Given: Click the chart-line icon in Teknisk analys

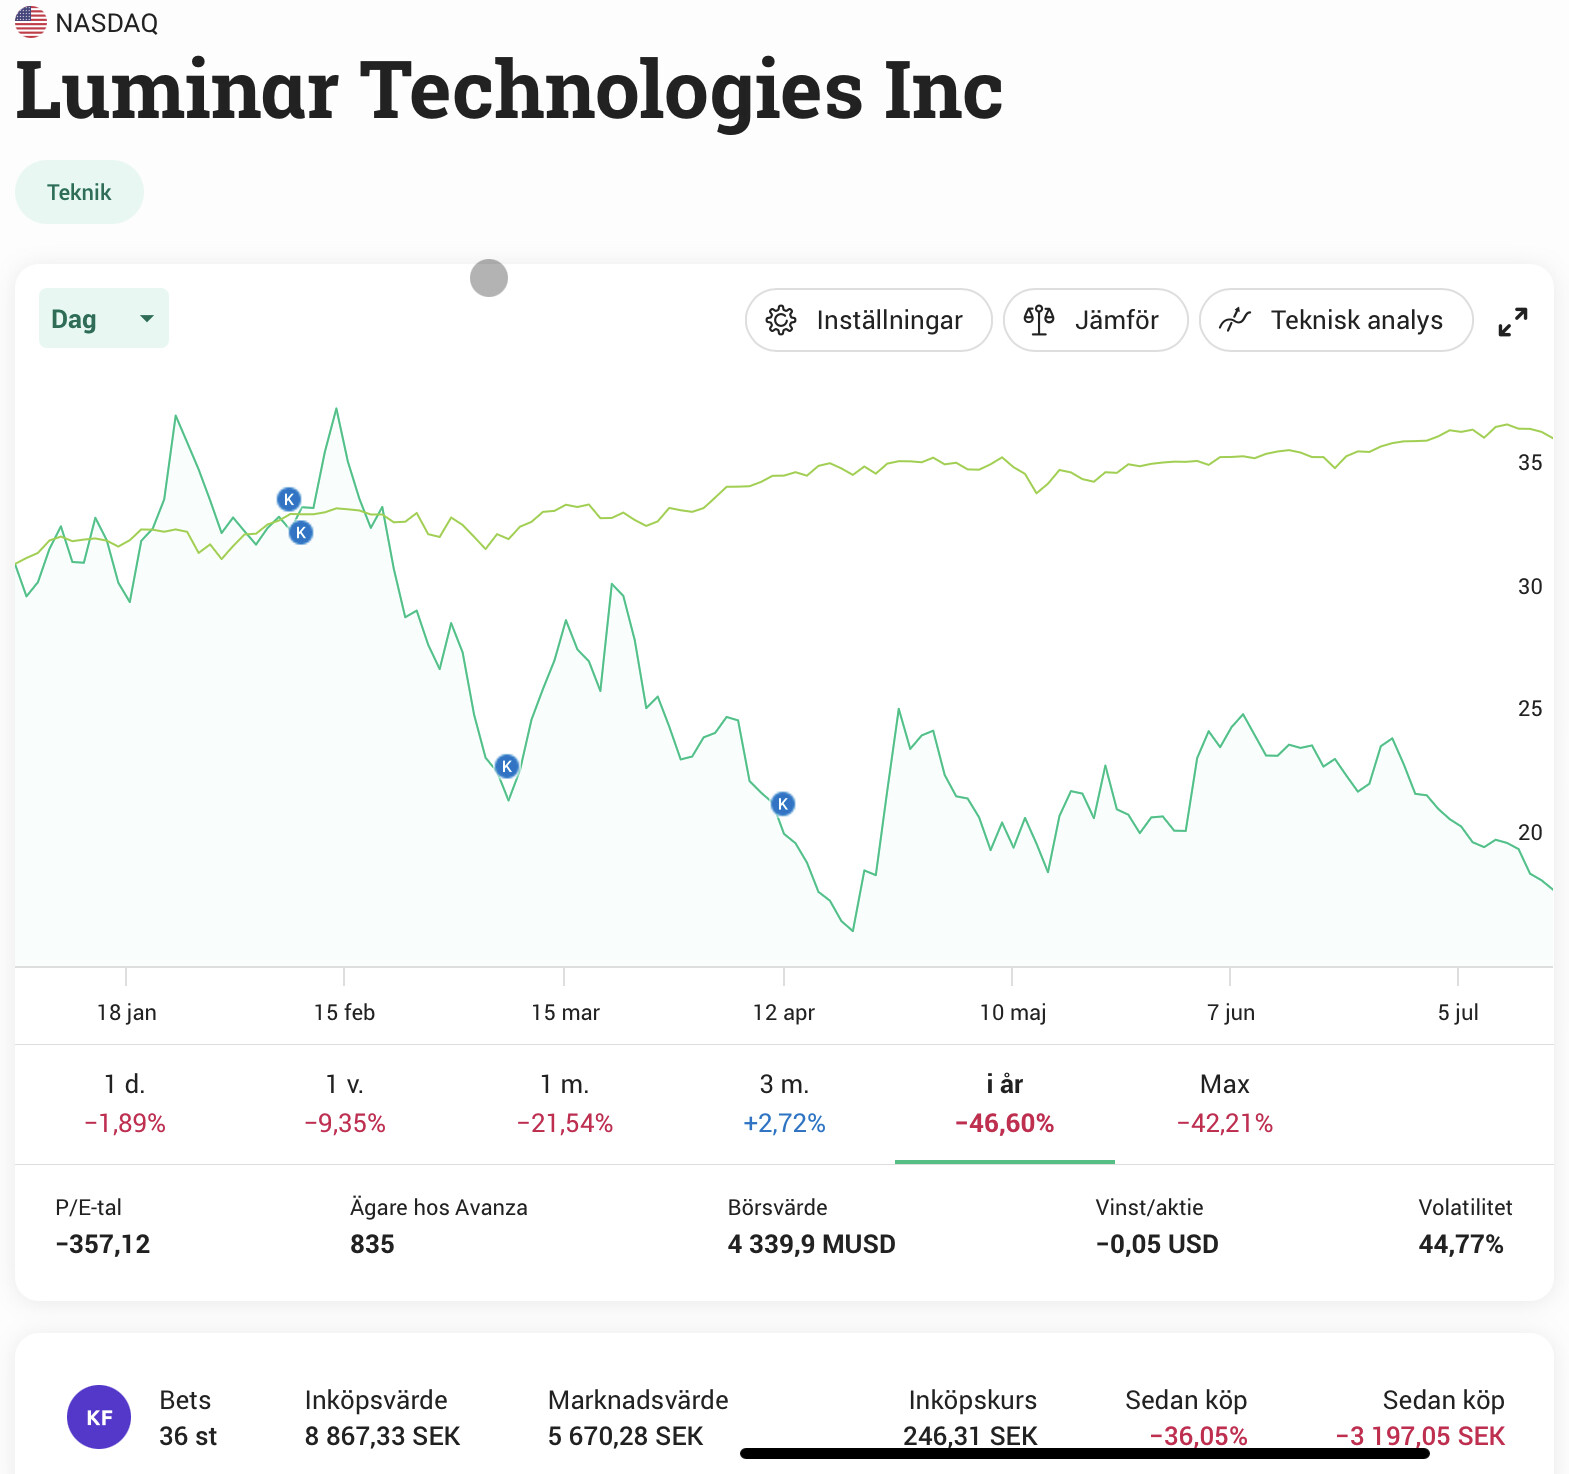Looking at the screenshot, I should click(1235, 320).
